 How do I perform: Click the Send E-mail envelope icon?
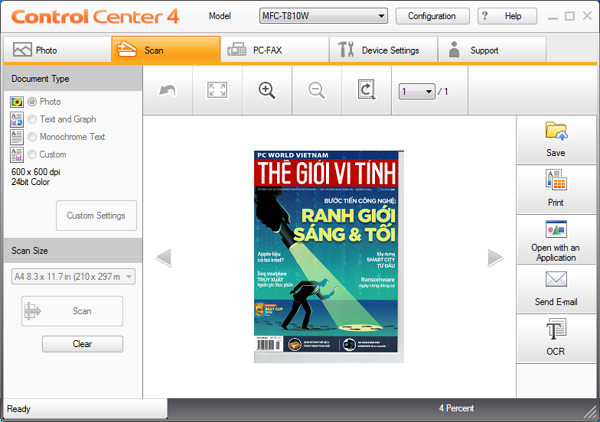(556, 279)
